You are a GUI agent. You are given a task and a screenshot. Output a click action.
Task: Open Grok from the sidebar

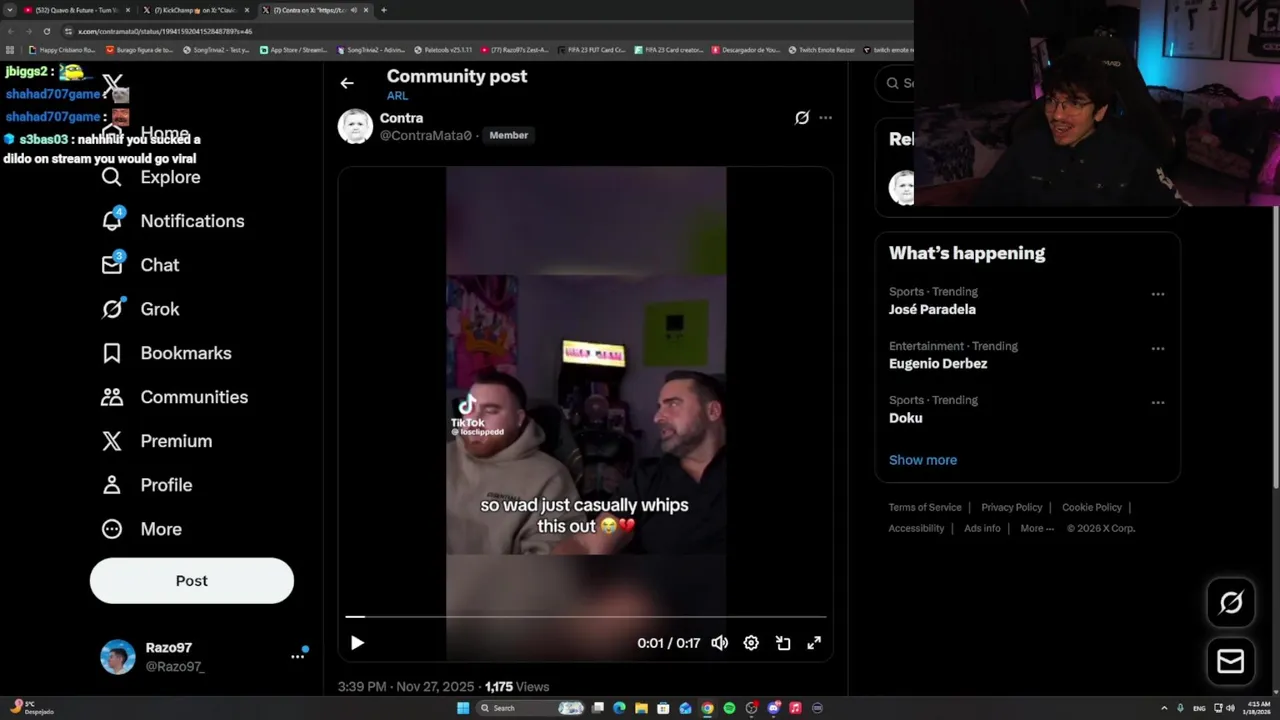click(140, 309)
